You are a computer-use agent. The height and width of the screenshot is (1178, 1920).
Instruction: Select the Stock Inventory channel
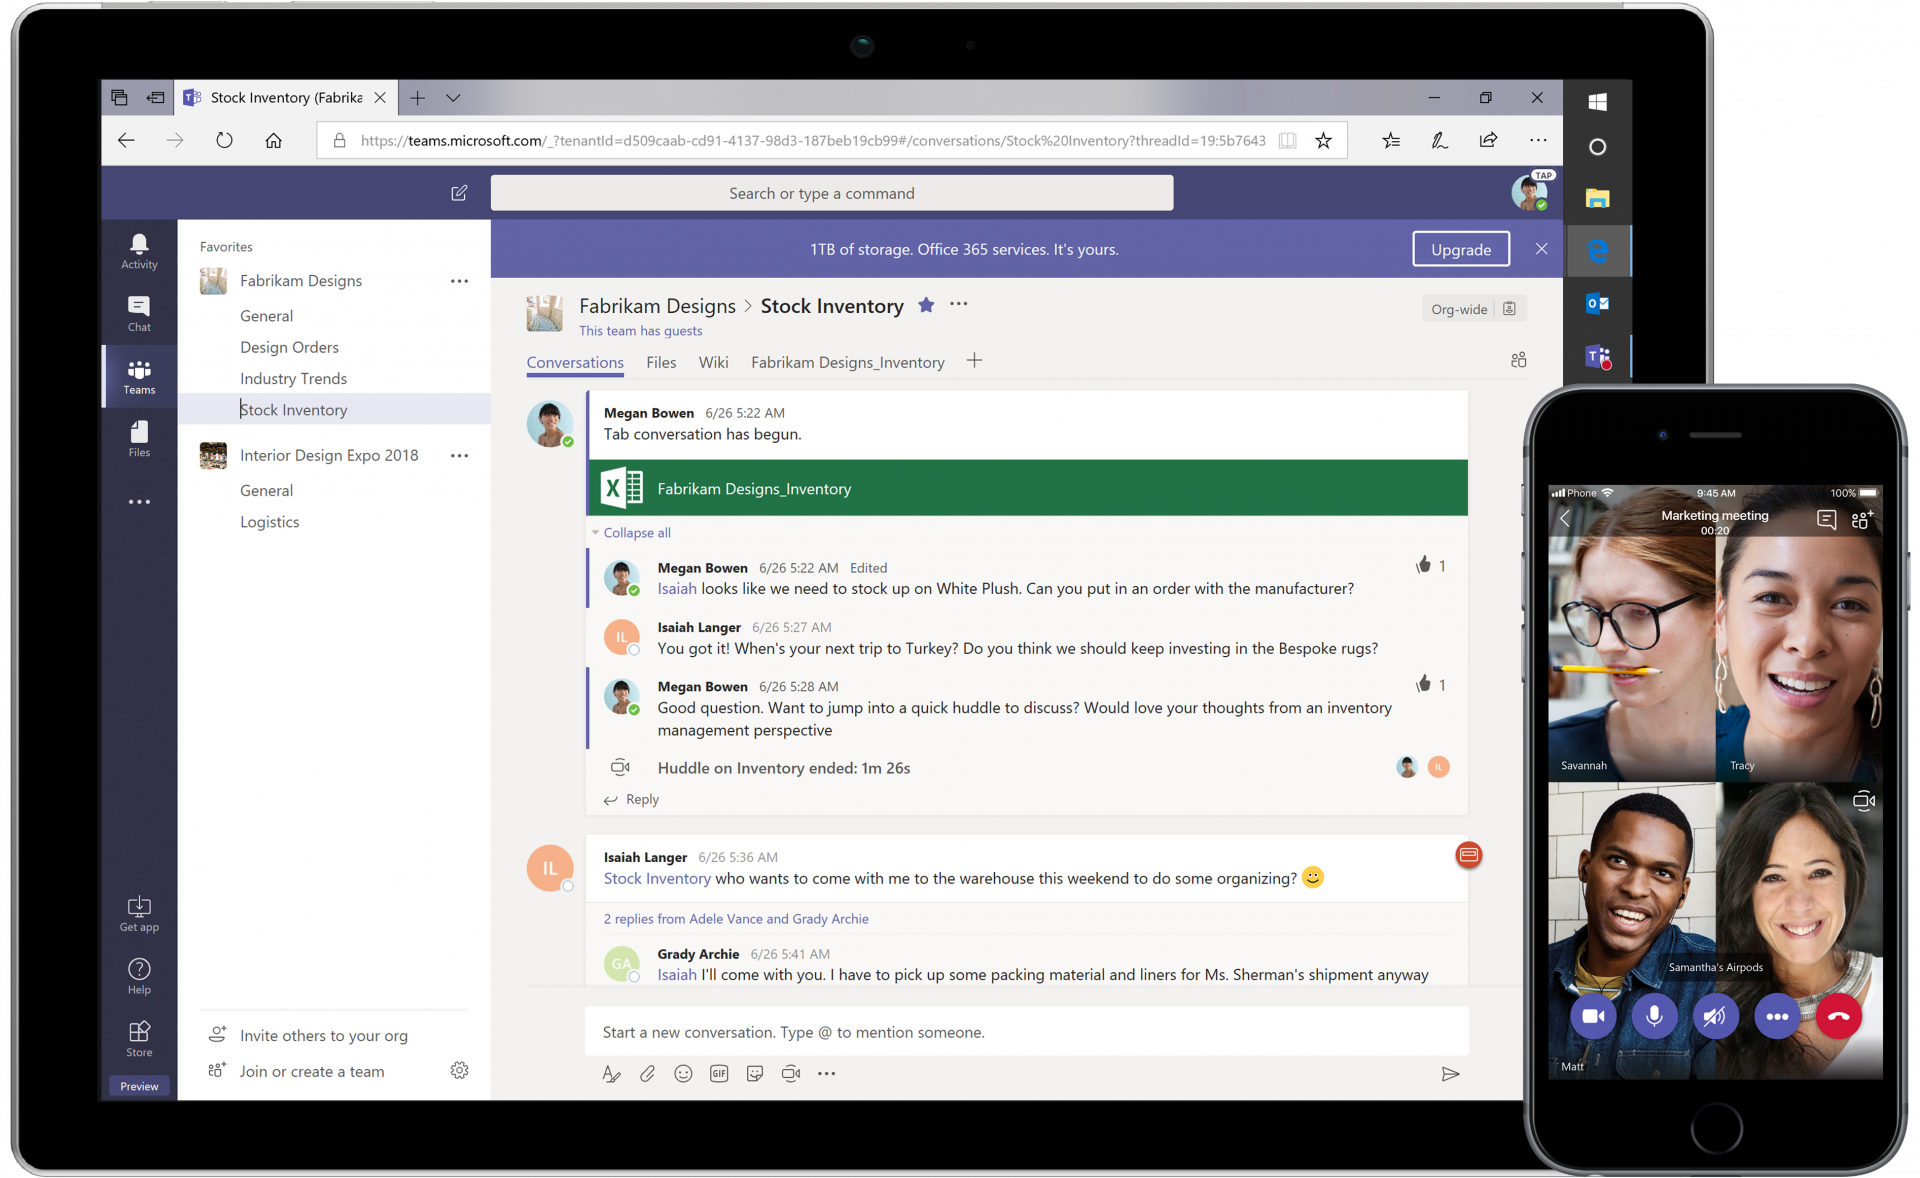(293, 410)
